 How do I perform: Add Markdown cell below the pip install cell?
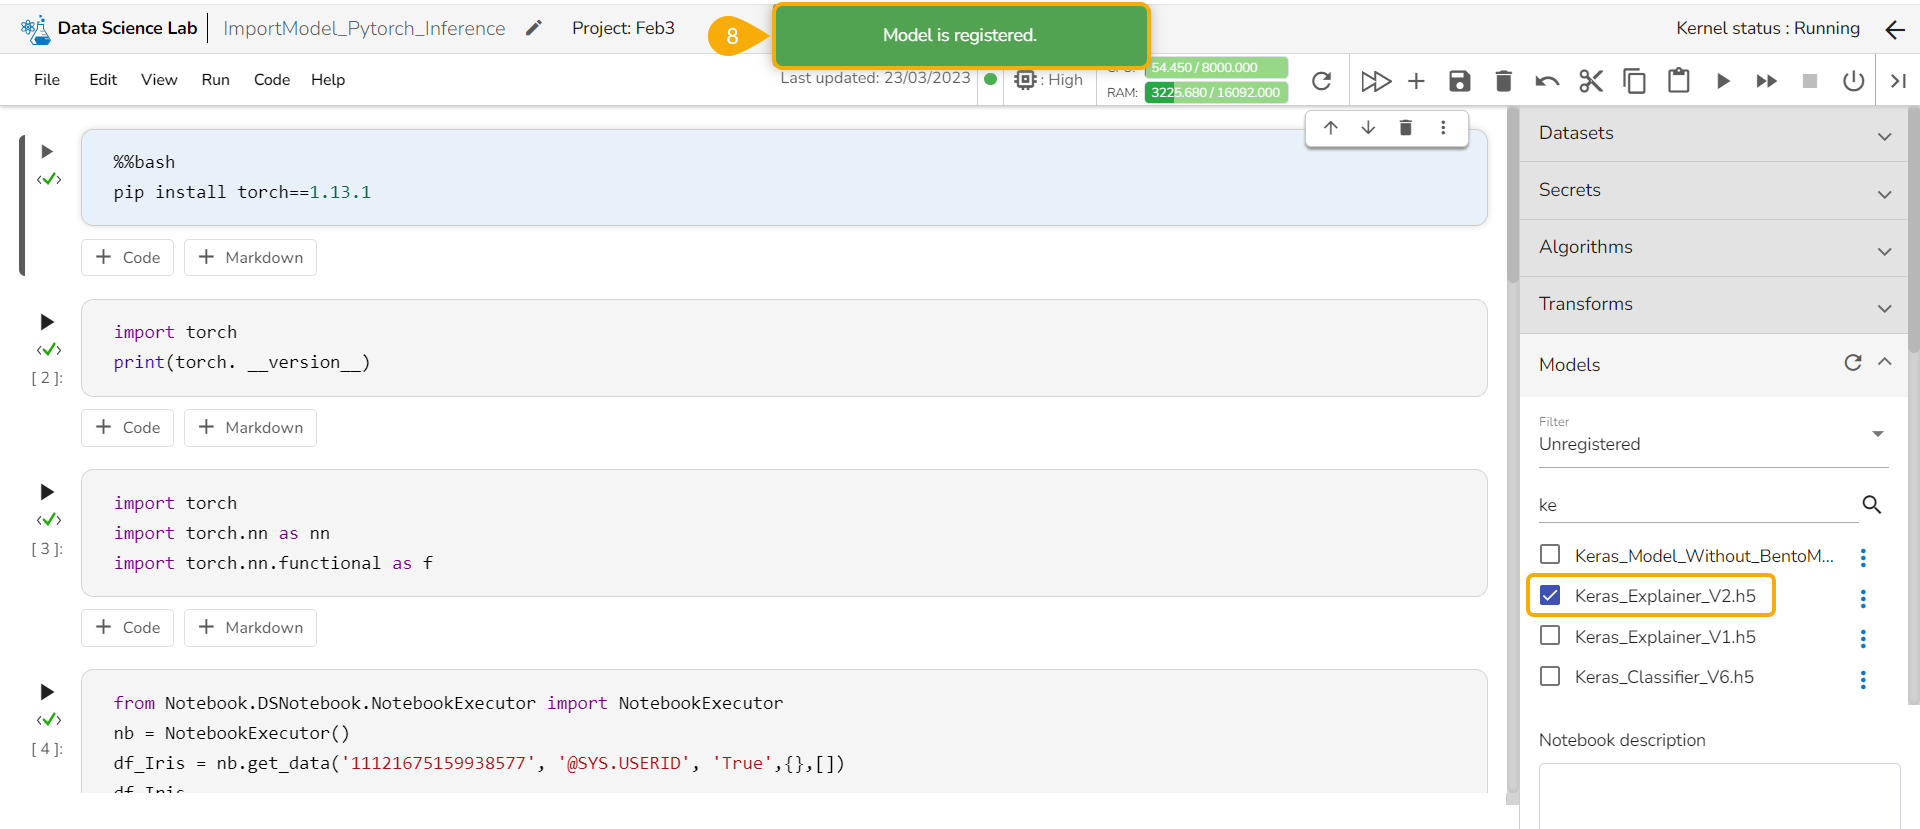(250, 258)
